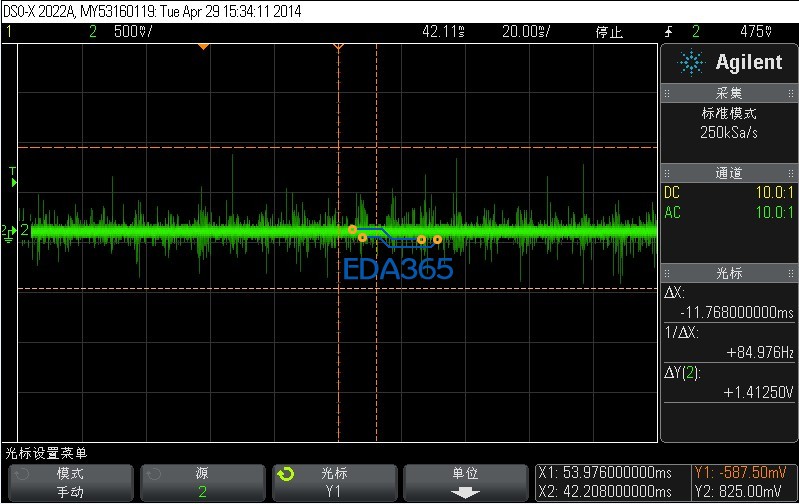The height and width of the screenshot is (504, 799).
Task: Click the channel 2 500V/ scale readout
Action: click(133, 32)
